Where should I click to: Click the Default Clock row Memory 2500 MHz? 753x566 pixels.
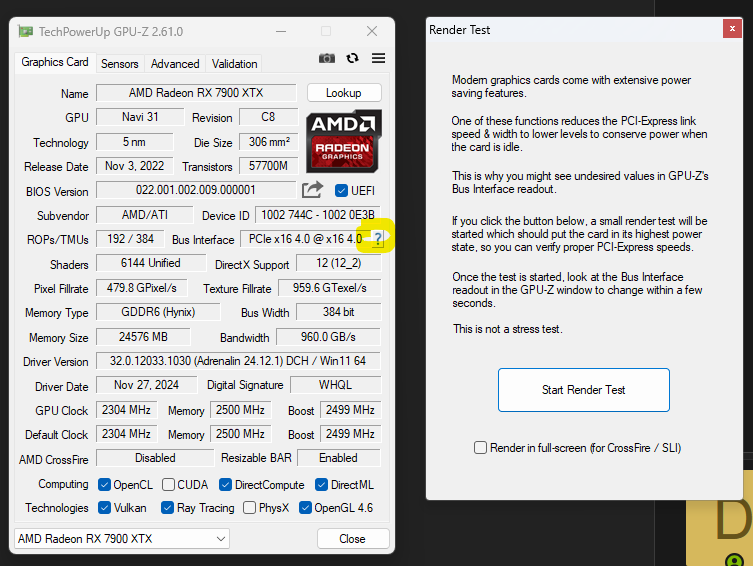(x=241, y=434)
